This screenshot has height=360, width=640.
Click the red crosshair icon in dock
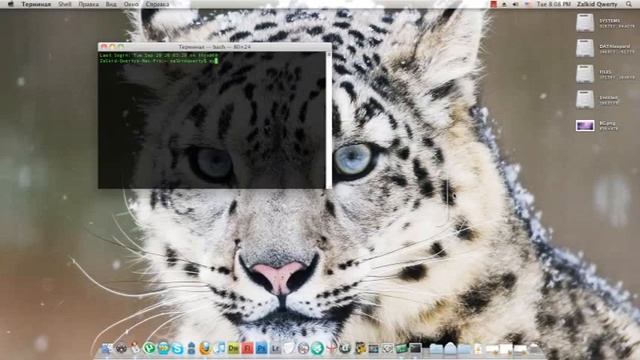point(332,348)
